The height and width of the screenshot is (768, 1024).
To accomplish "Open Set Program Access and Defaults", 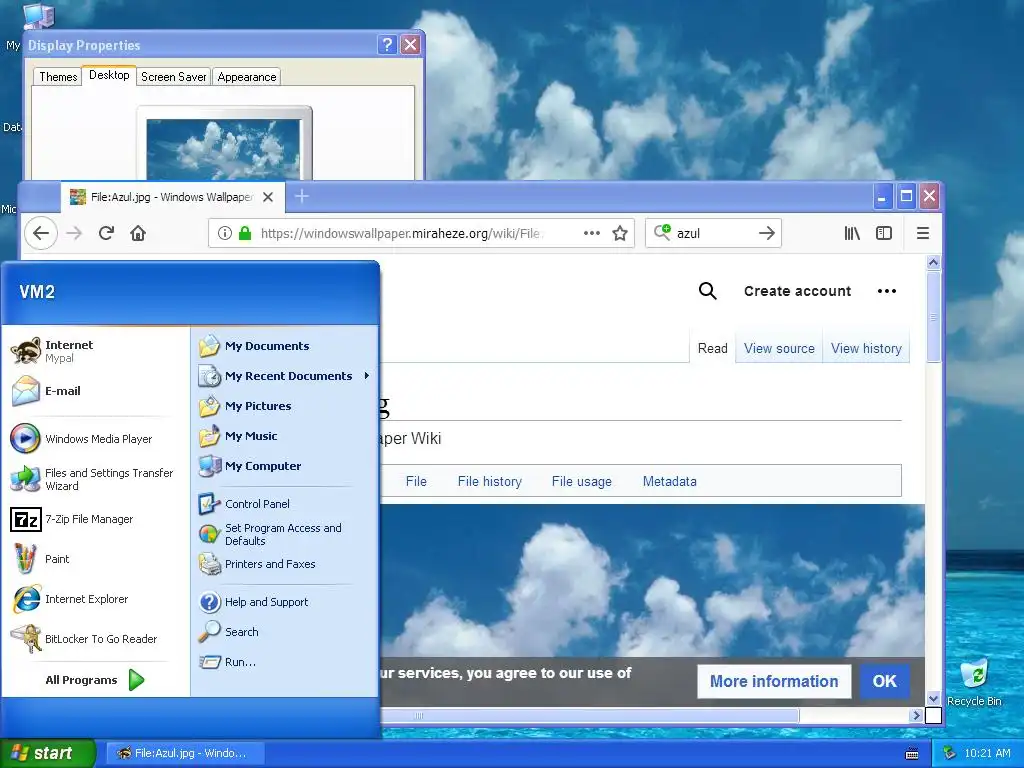I will [270, 534].
